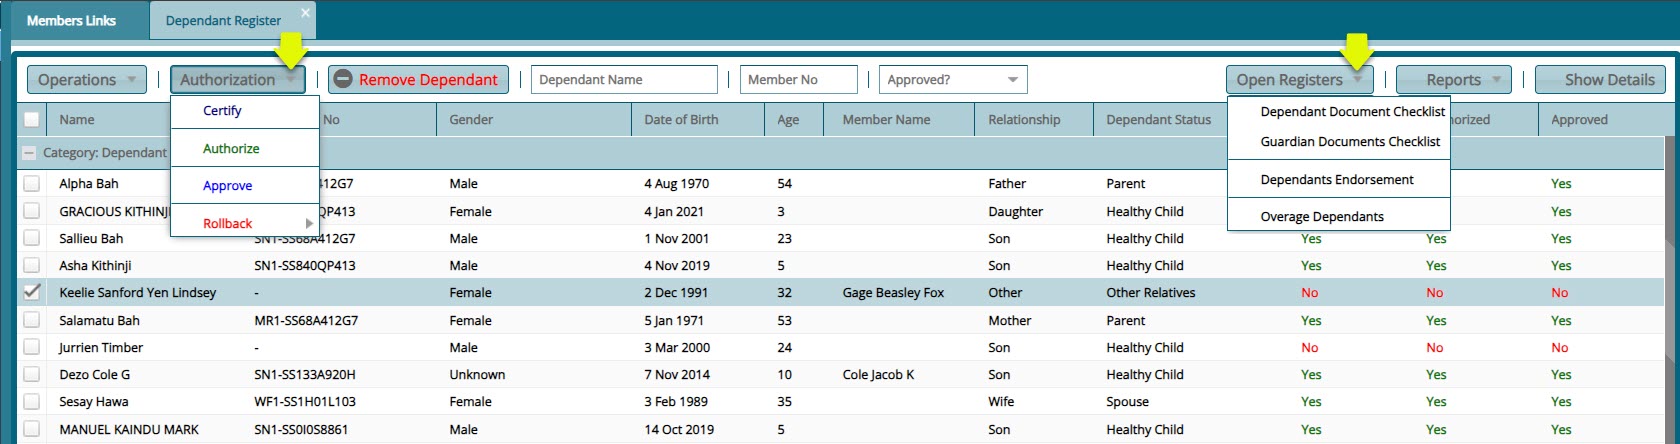Collapse the Category: Dependant group
This screenshot has height=444, width=1680.
coord(29,153)
